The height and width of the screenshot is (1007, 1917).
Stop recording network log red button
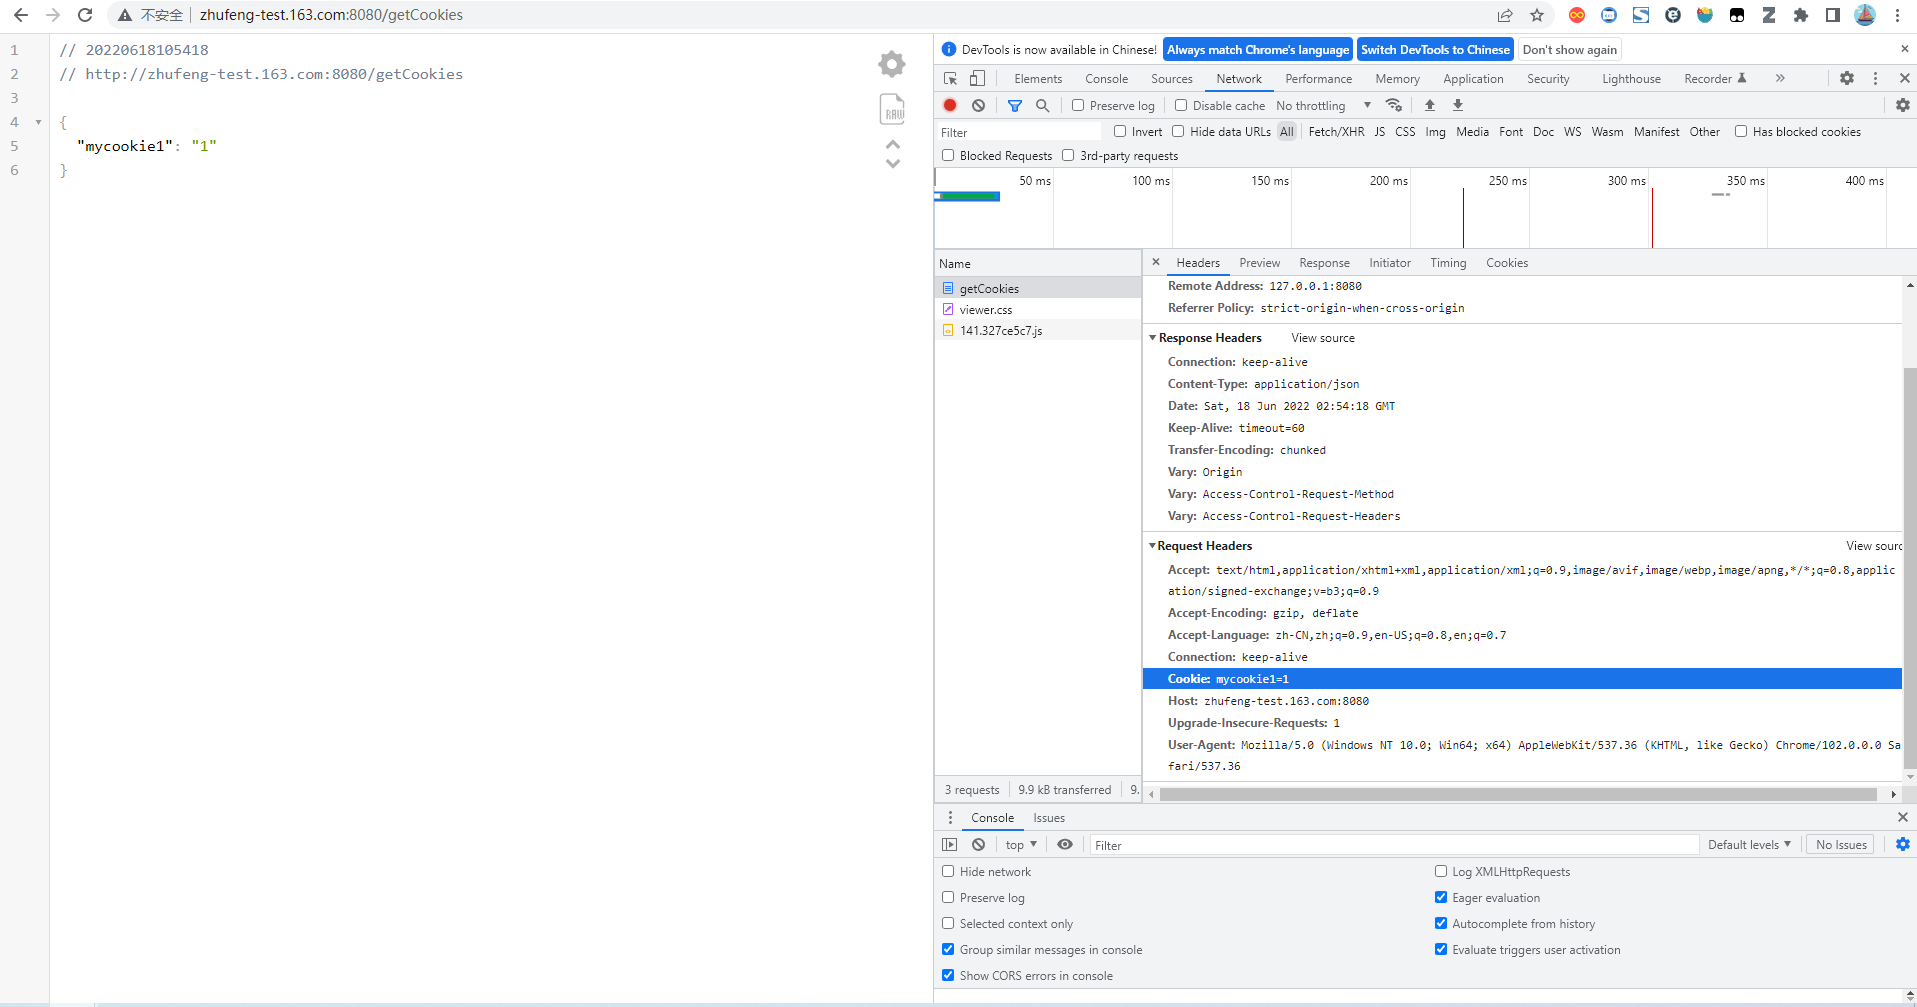[x=950, y=105]
